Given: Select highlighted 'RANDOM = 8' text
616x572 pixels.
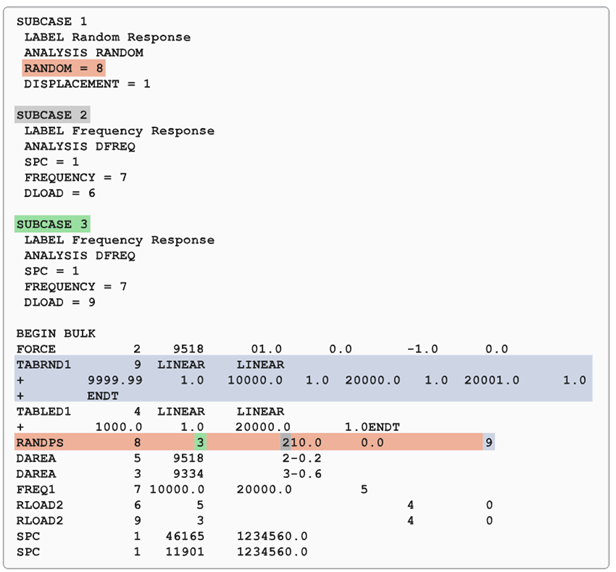Looking at the screenshot, I should [x=64, y=68].
